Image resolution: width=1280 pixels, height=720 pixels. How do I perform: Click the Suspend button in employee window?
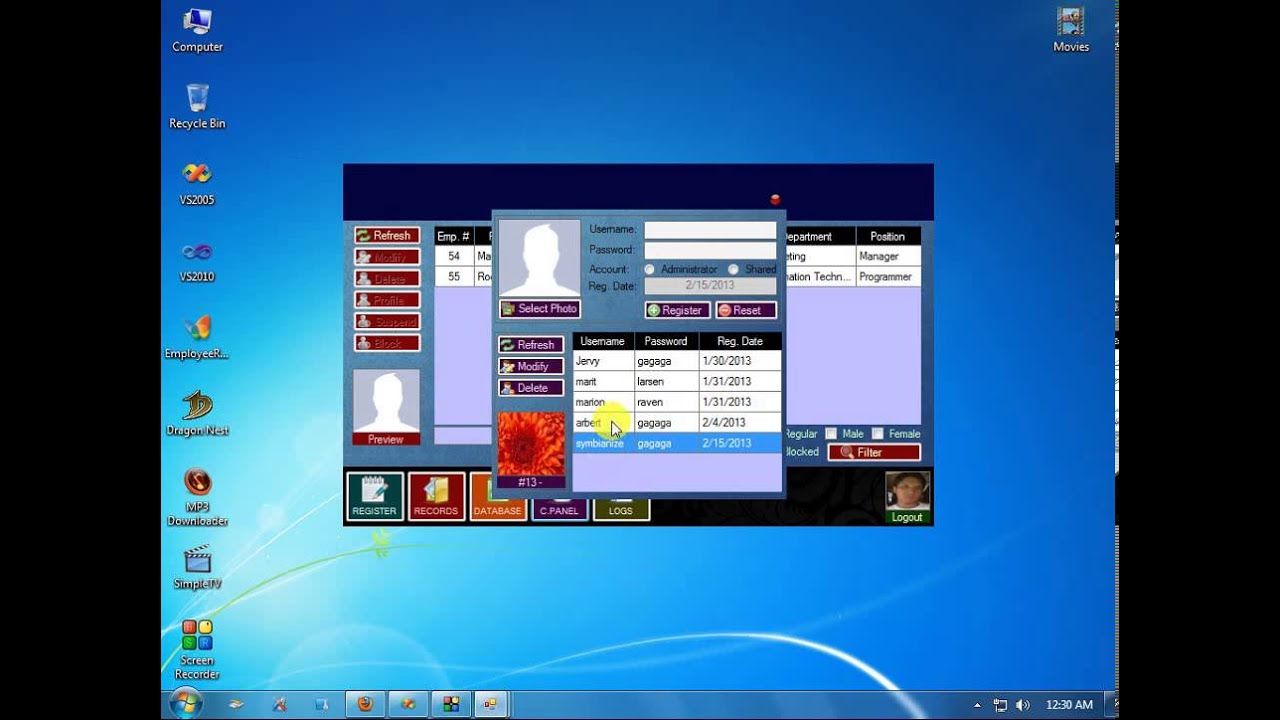[387, 321]
